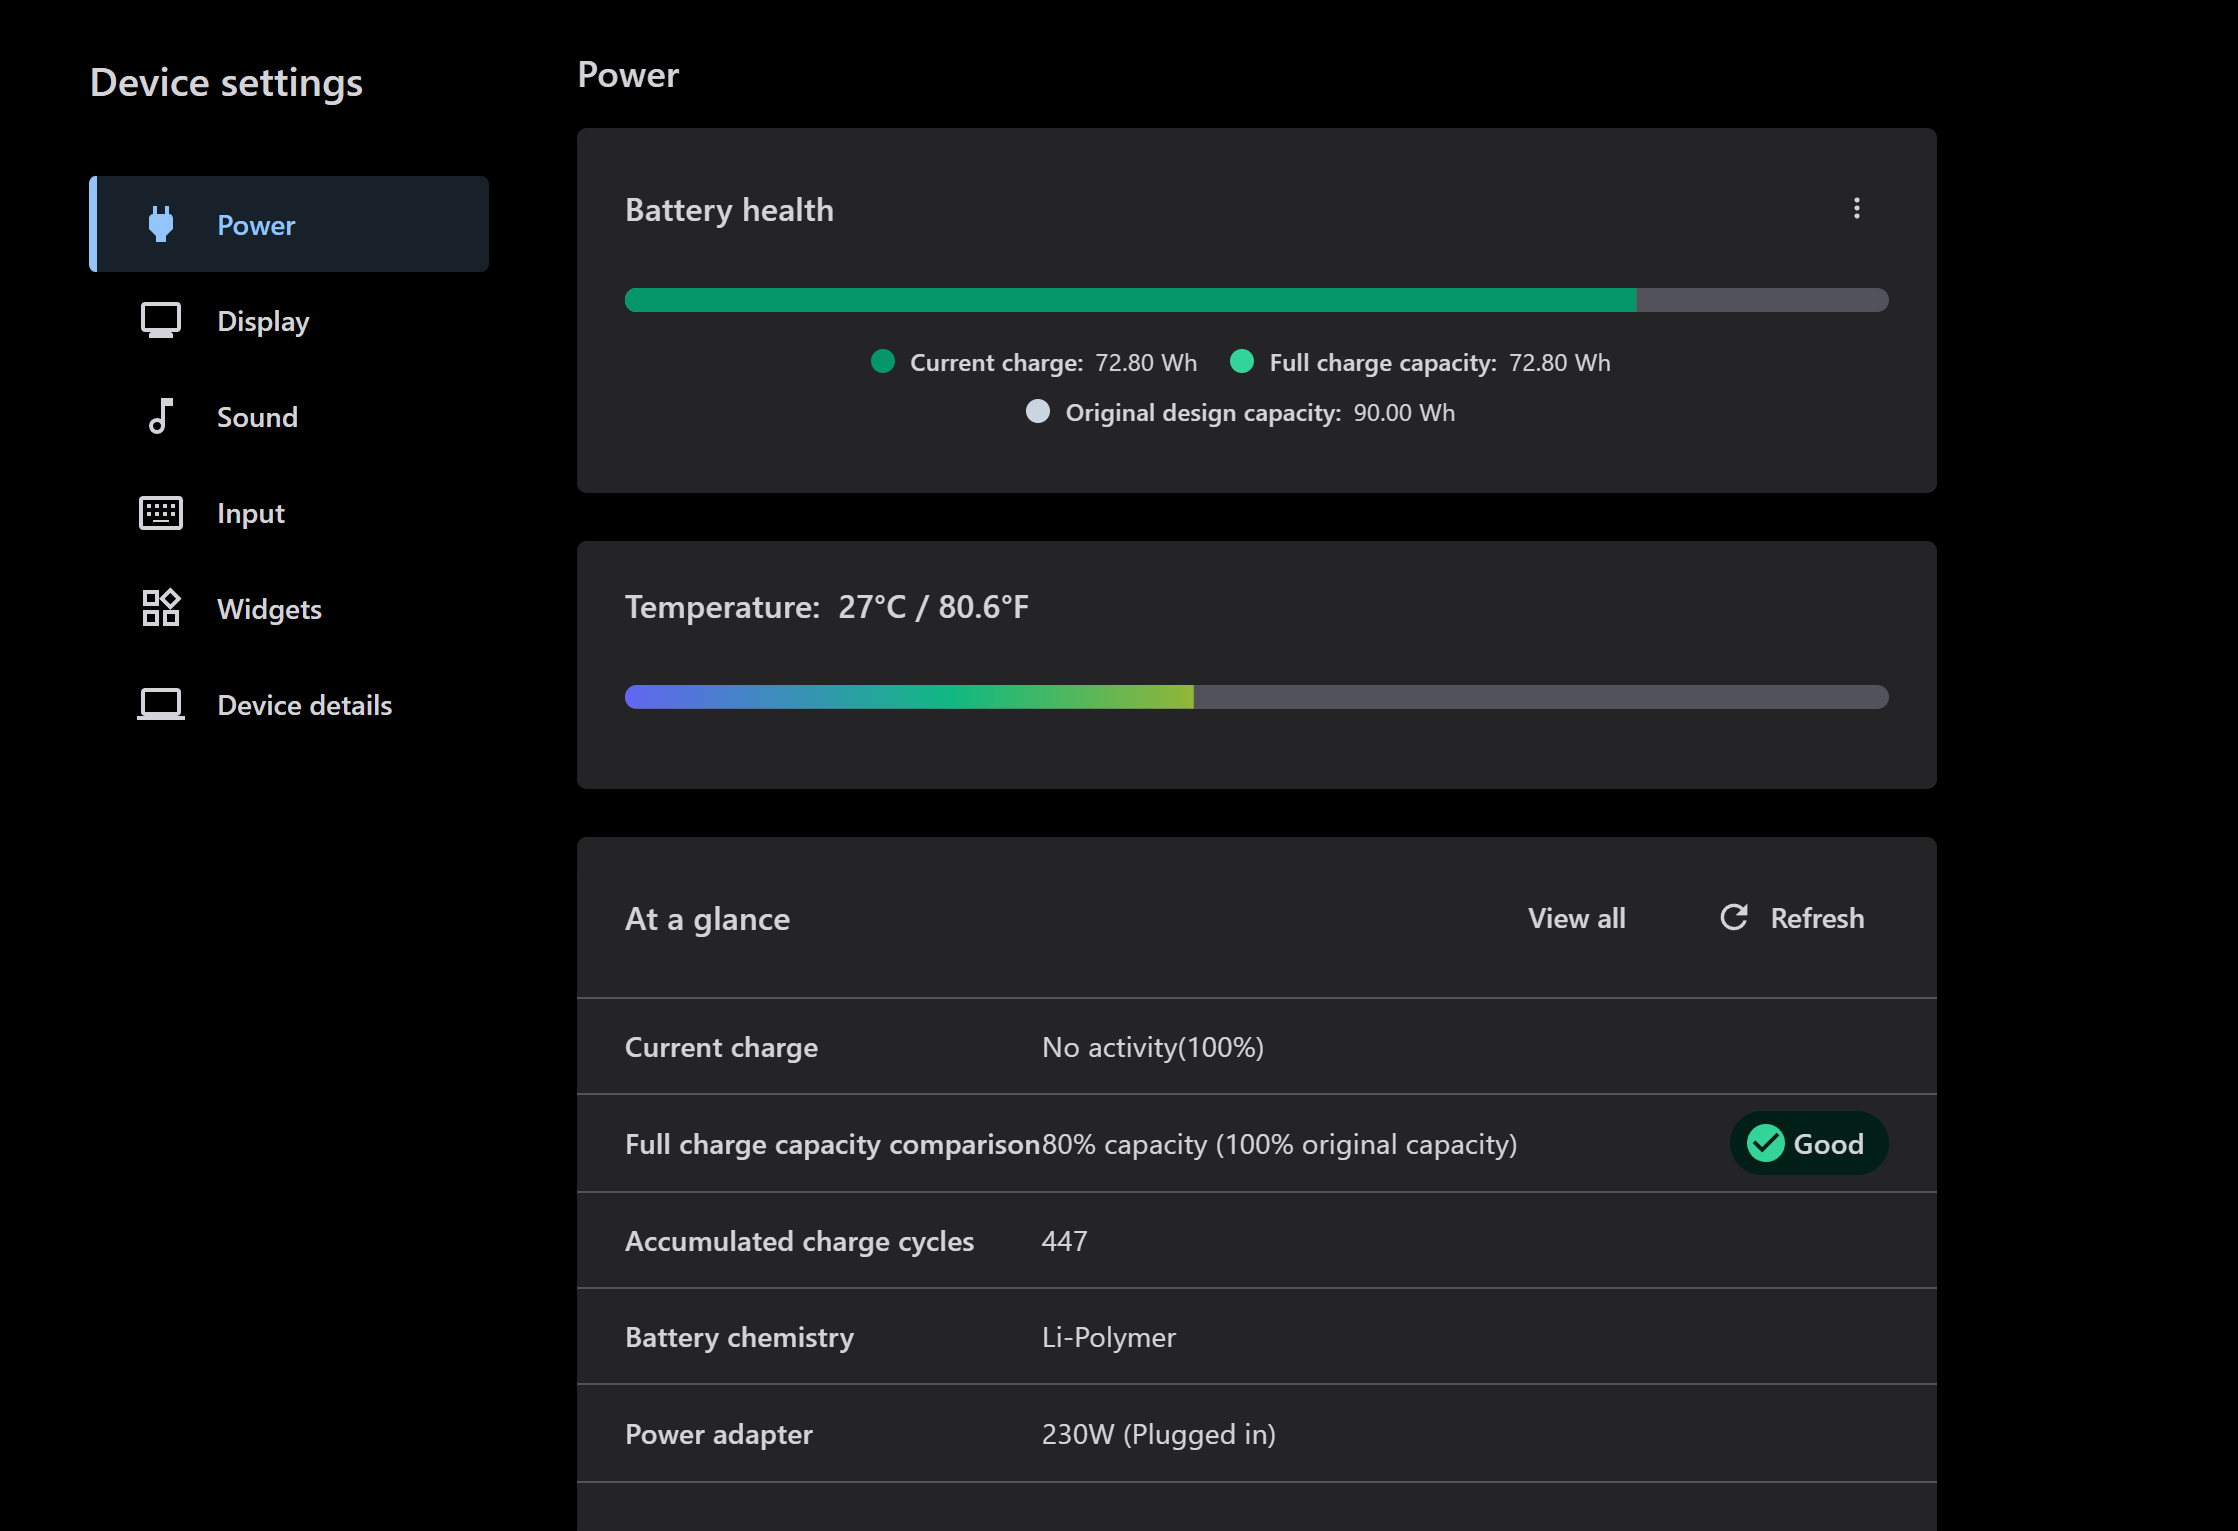Click the Widgets grid icon

[x=160, y=608]
